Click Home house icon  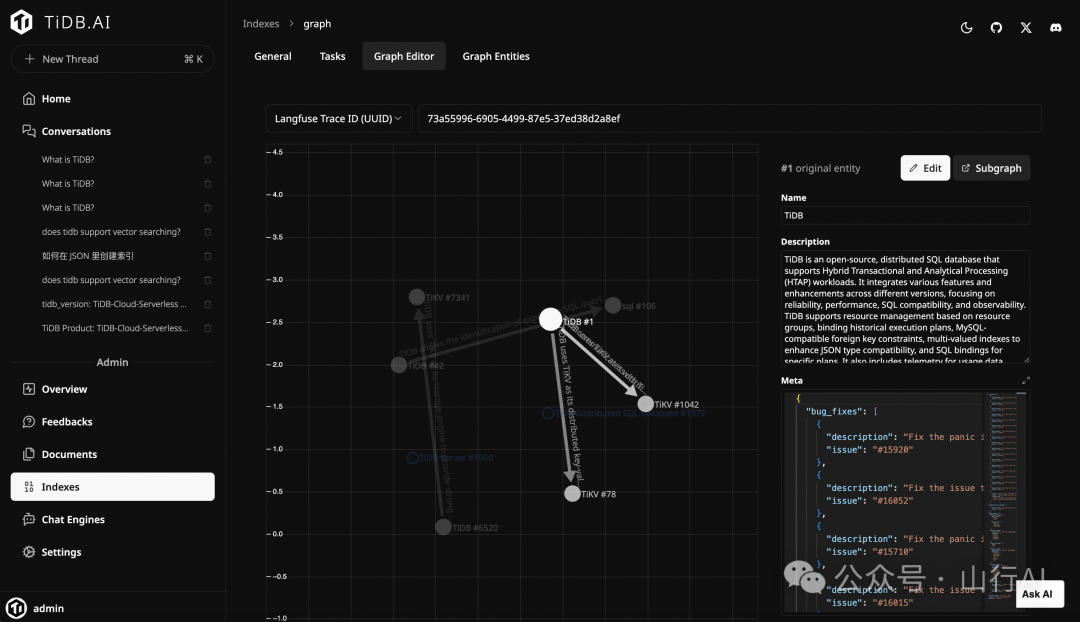pyautogui.click(x=29, y=99)
